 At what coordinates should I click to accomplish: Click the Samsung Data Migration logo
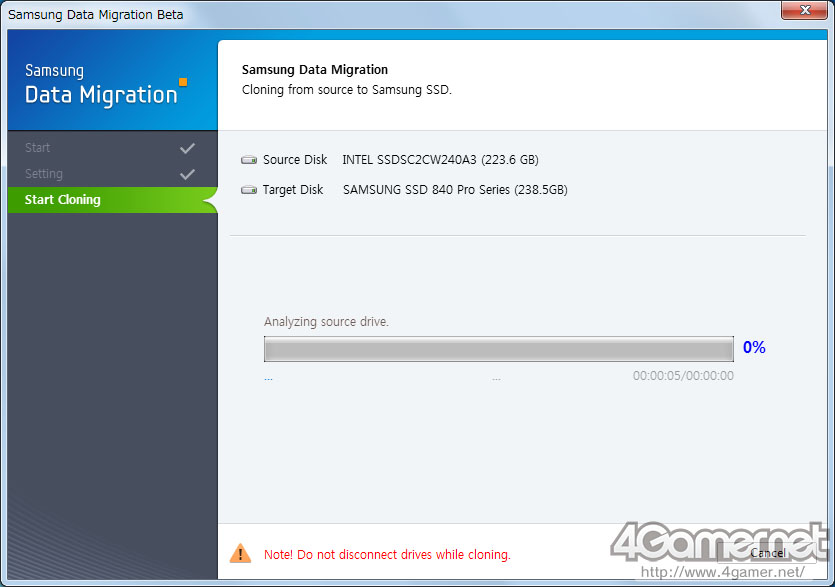tap(105, 84)
